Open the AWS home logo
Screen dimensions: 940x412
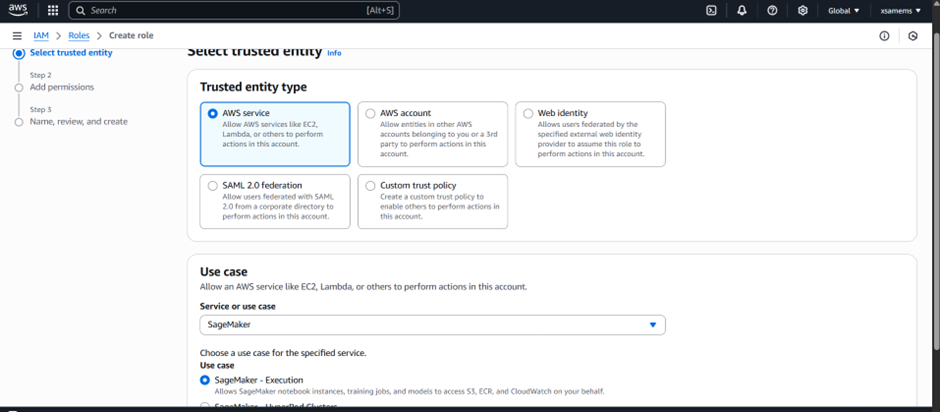(x=18, y=10)
